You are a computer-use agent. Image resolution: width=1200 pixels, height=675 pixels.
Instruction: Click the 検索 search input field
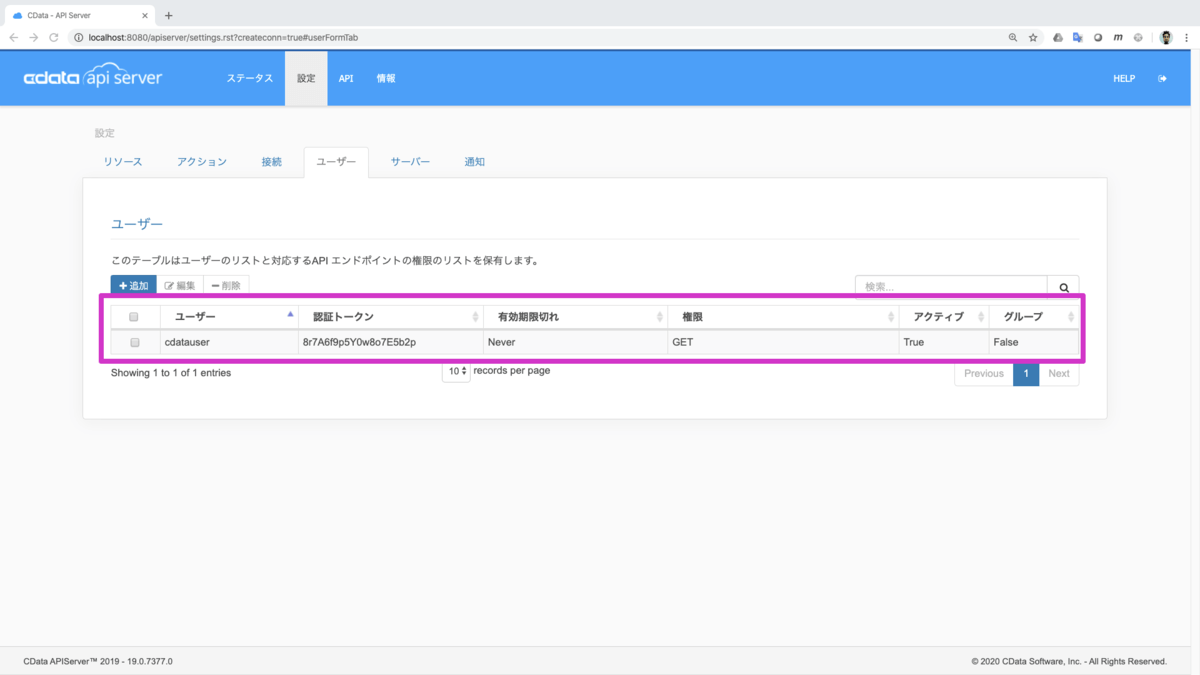tap(950, 287)
